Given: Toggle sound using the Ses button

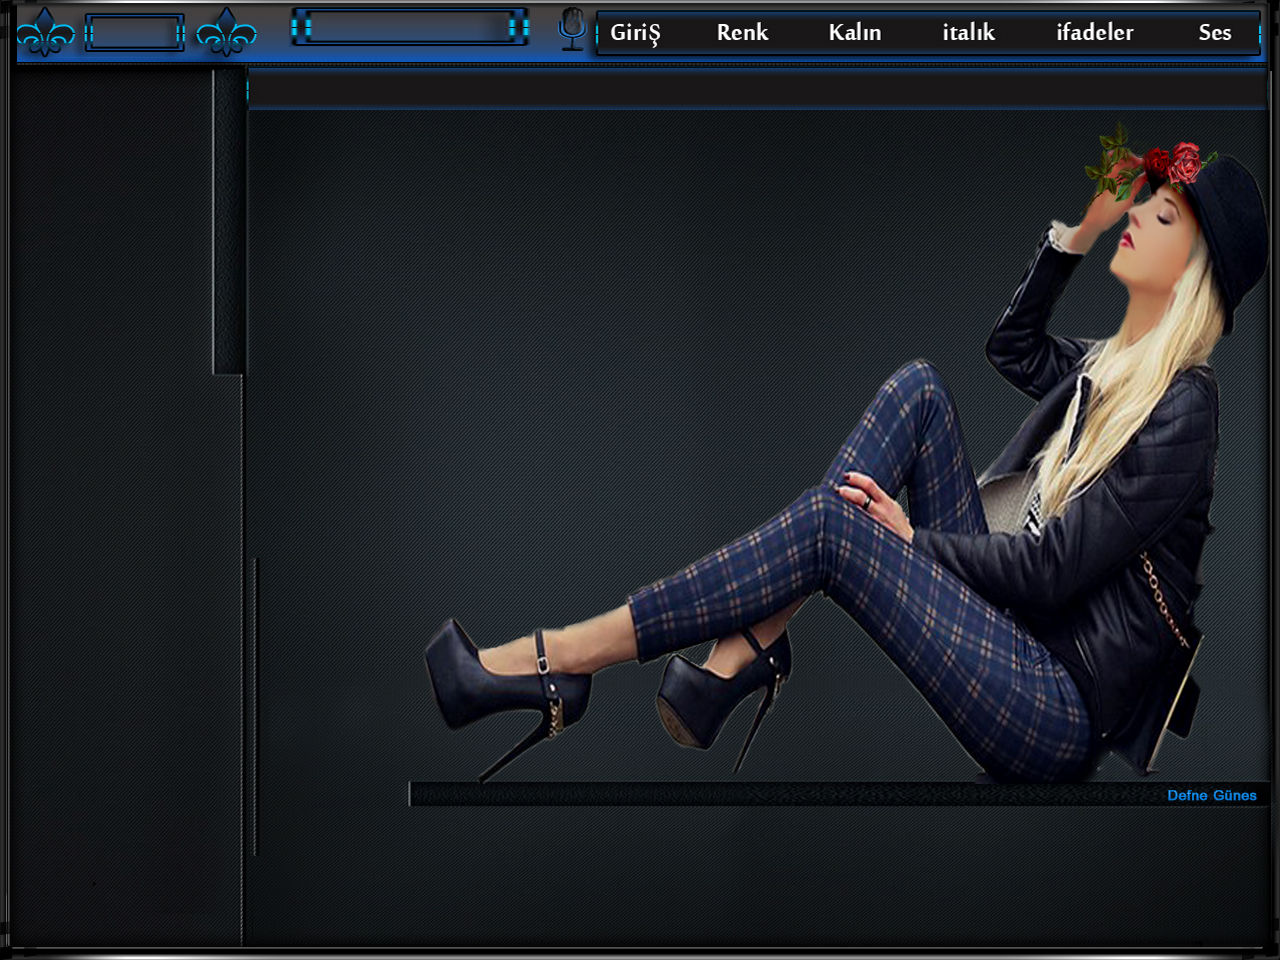Looking at the screenshot, I should [1214, 33].
